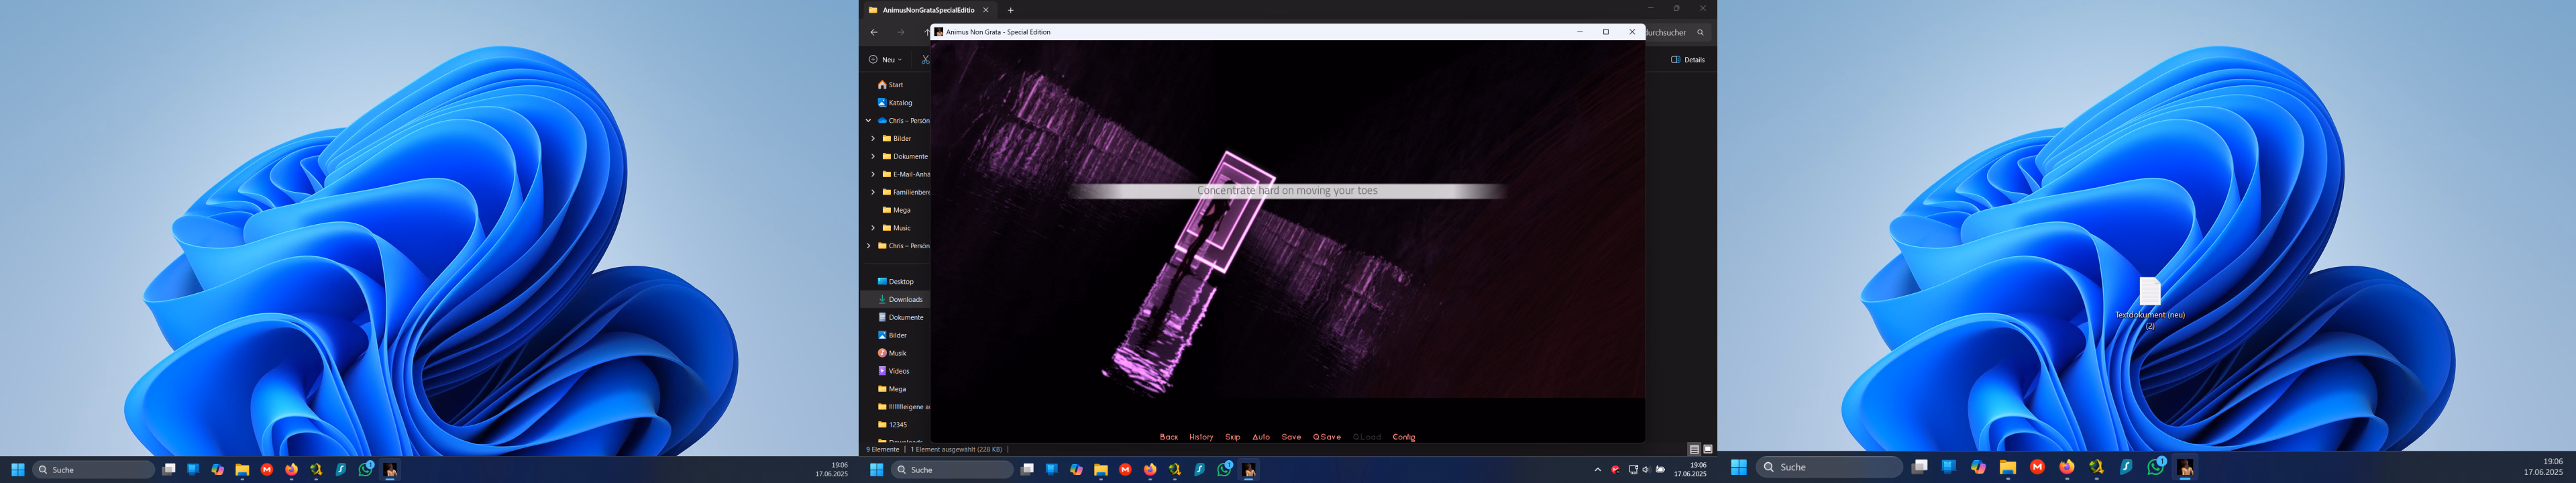
Task: Advance the dialogue 'Concentrate hard on moving your toes'
Action: (1287, 190)
